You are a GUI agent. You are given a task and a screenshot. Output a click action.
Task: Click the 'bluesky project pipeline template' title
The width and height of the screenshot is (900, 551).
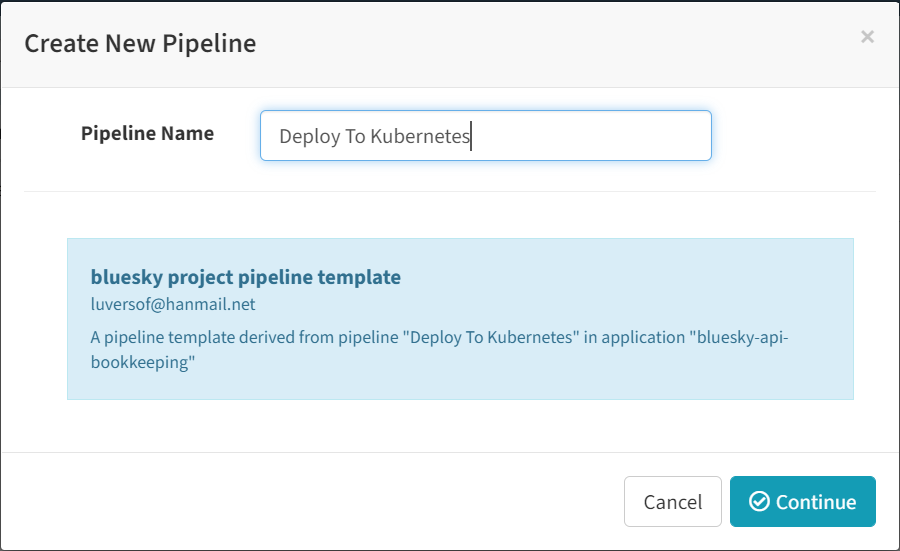pos(245,277)
